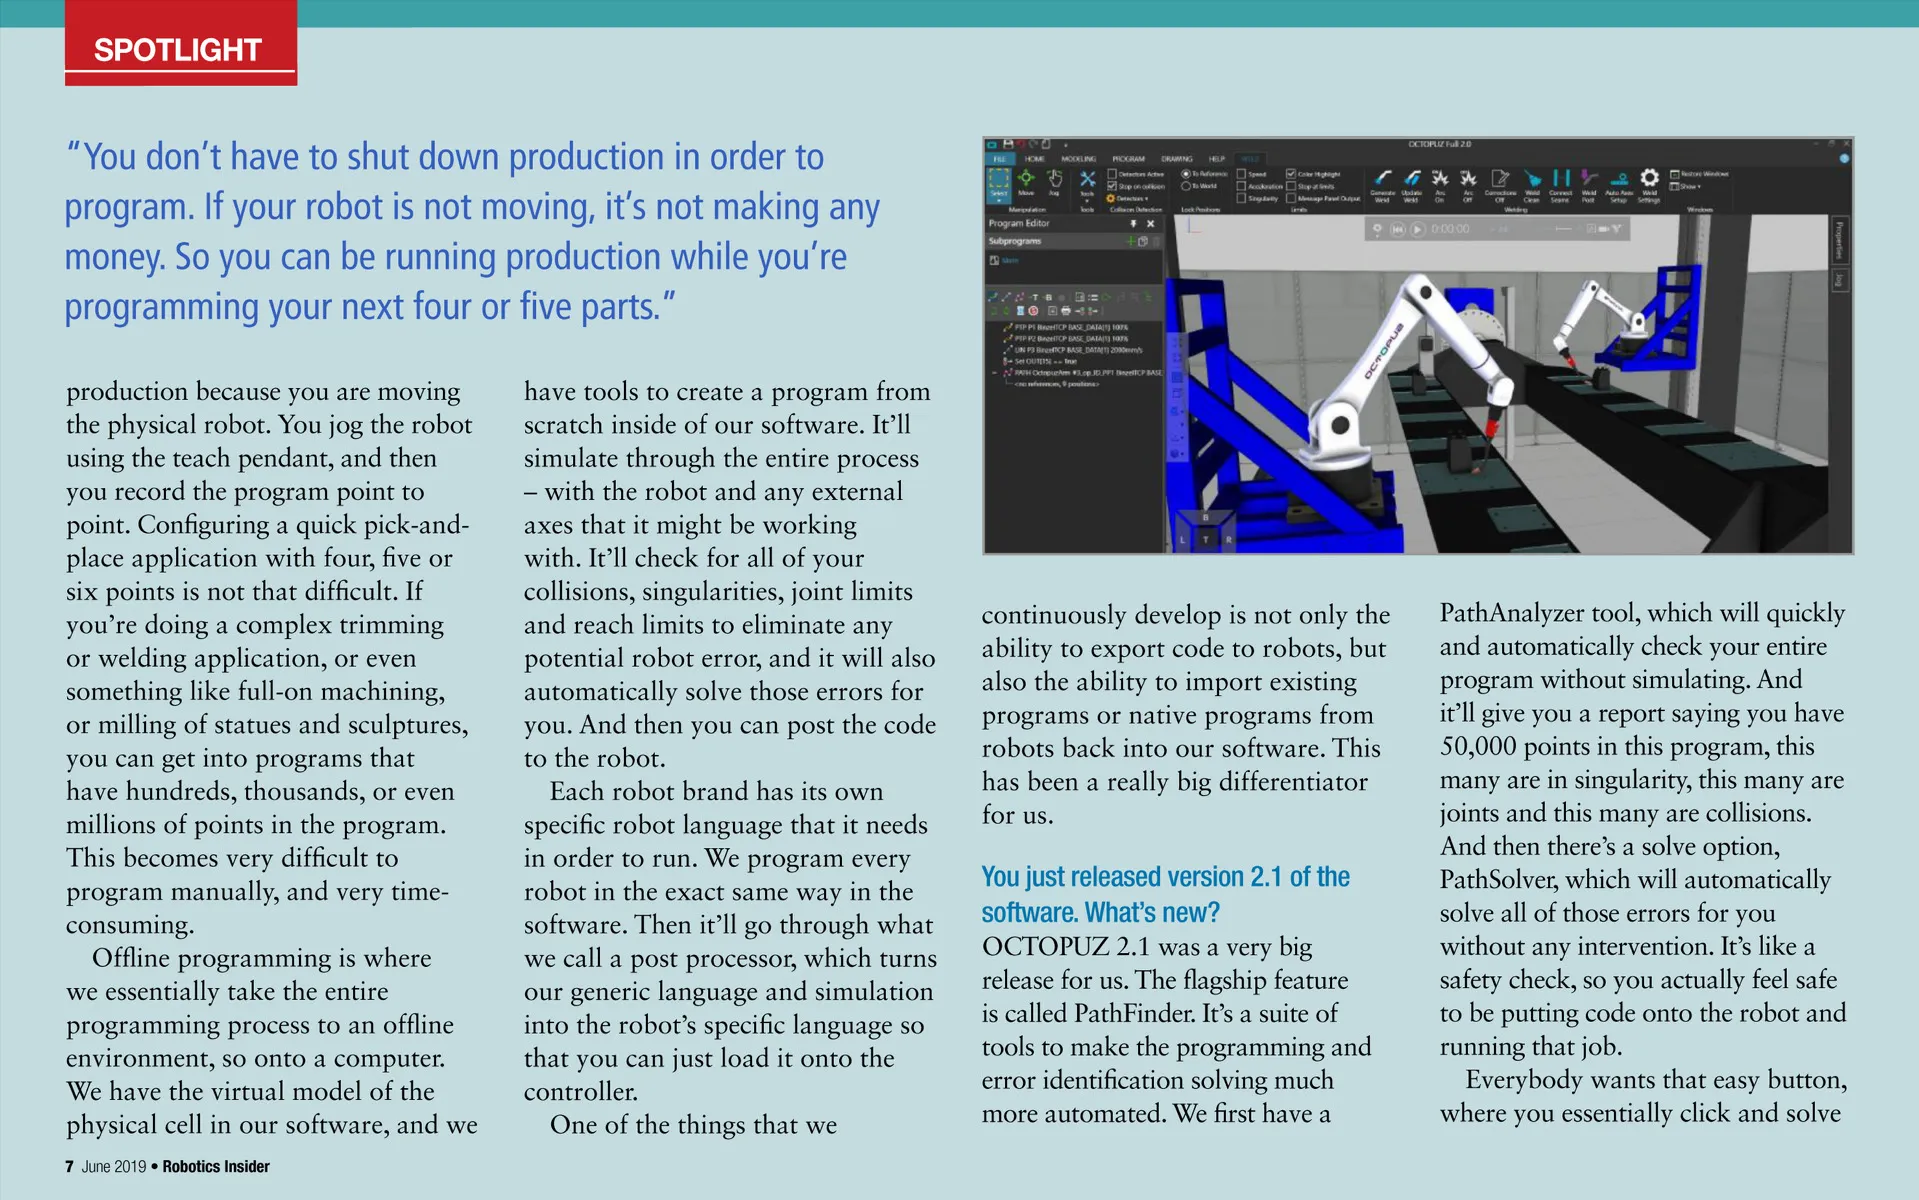Open Auto Axes Setup
The image size is (1919, 1200).
1619,182
